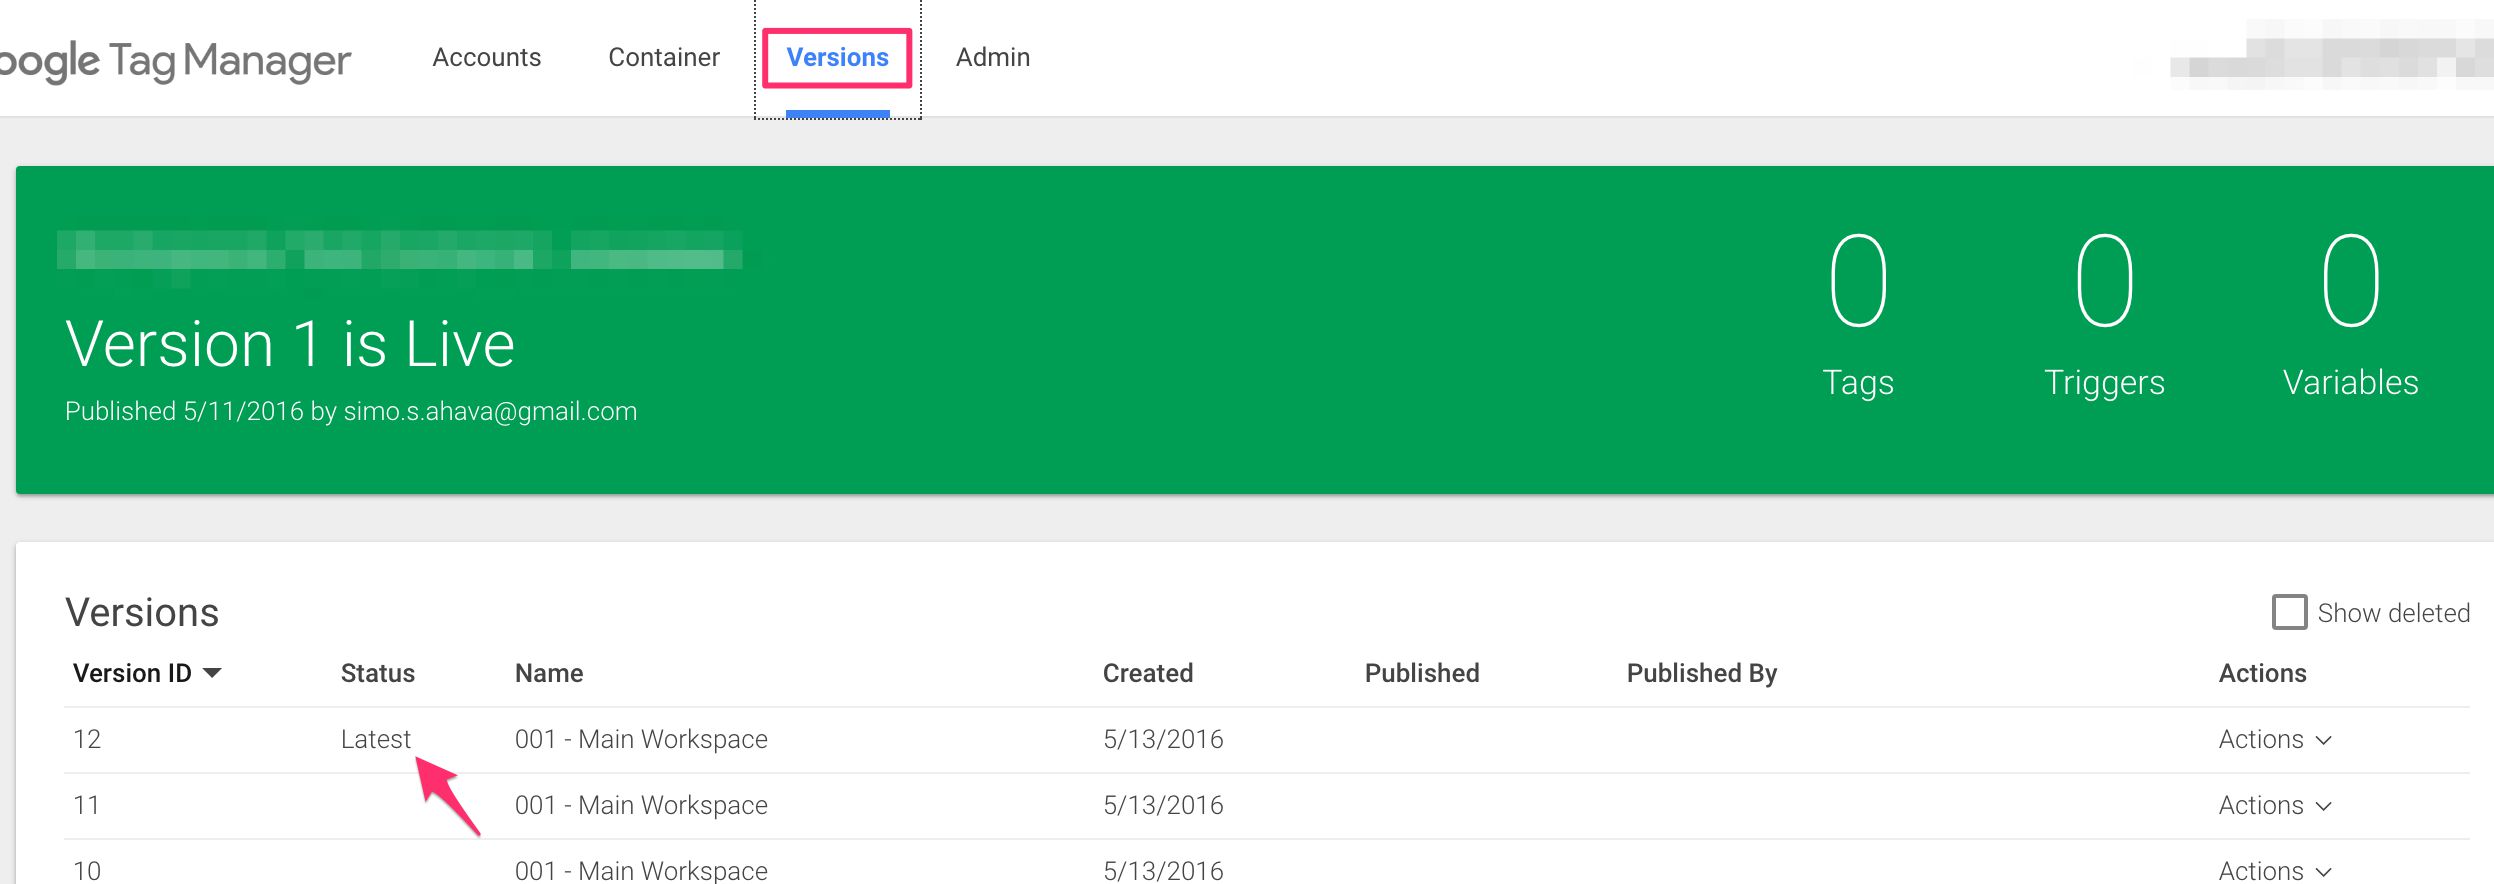Open version 12 Main Workspace row
2494x884 pixels.
(1266, 740)
